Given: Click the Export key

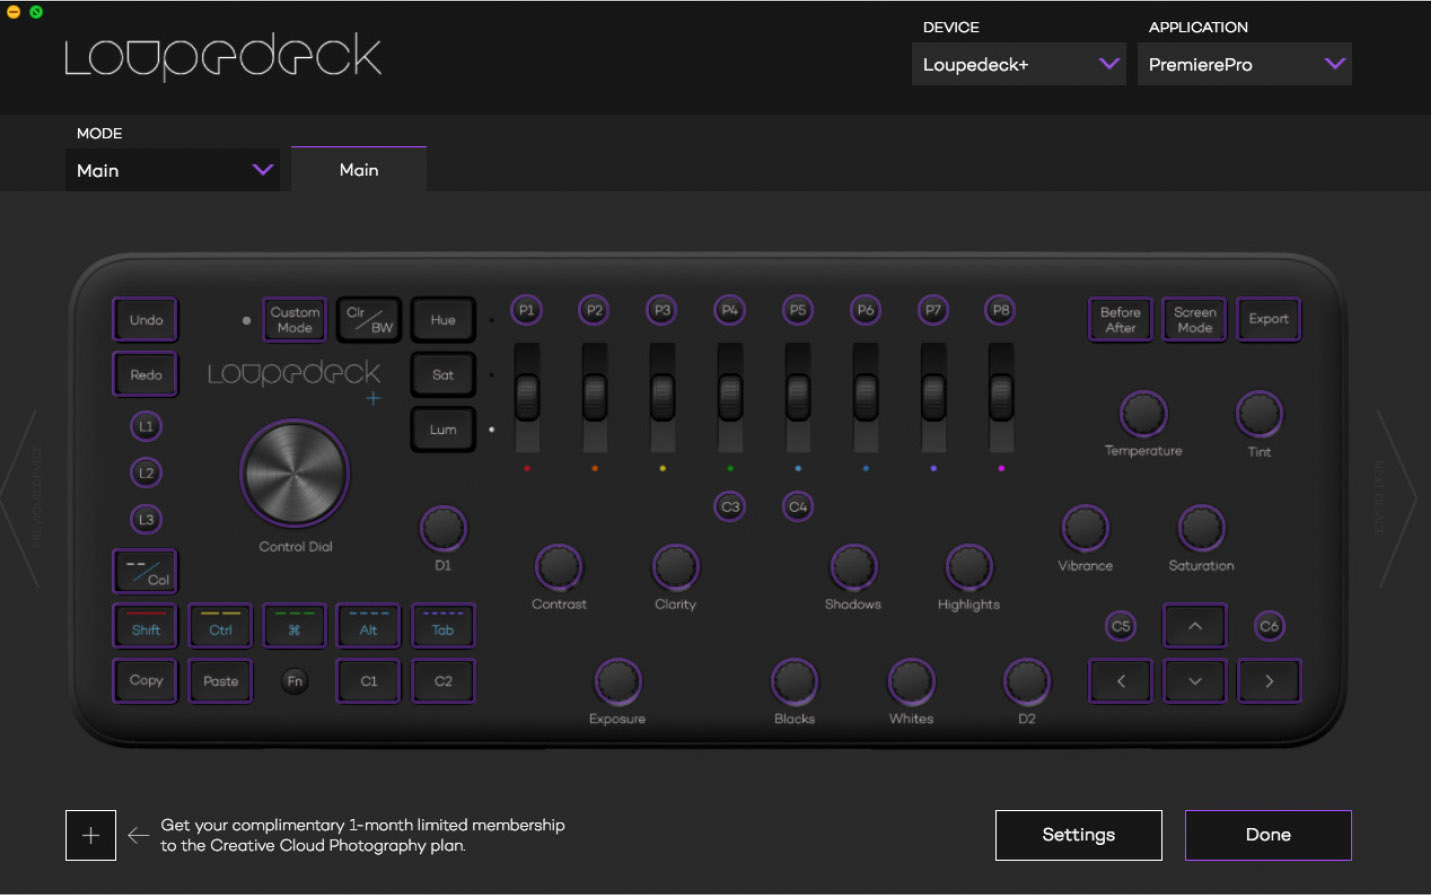Looking at the screenshot, I should (x=1269, y=320).
